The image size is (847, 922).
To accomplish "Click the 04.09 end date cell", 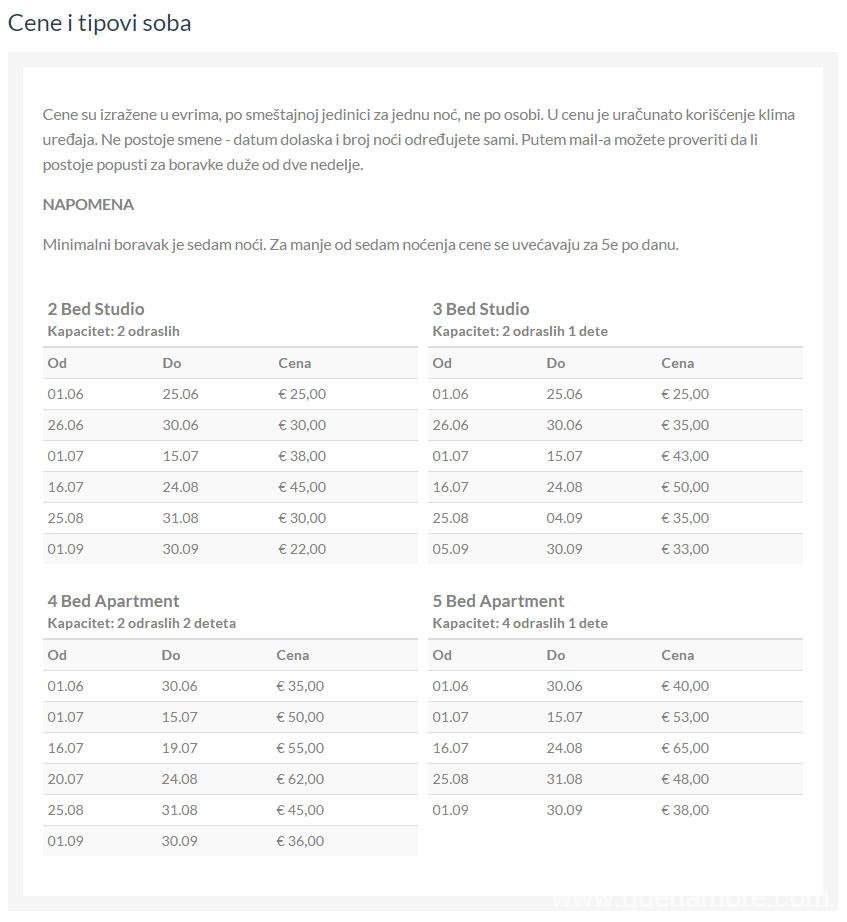I will (x=565, y=518).
